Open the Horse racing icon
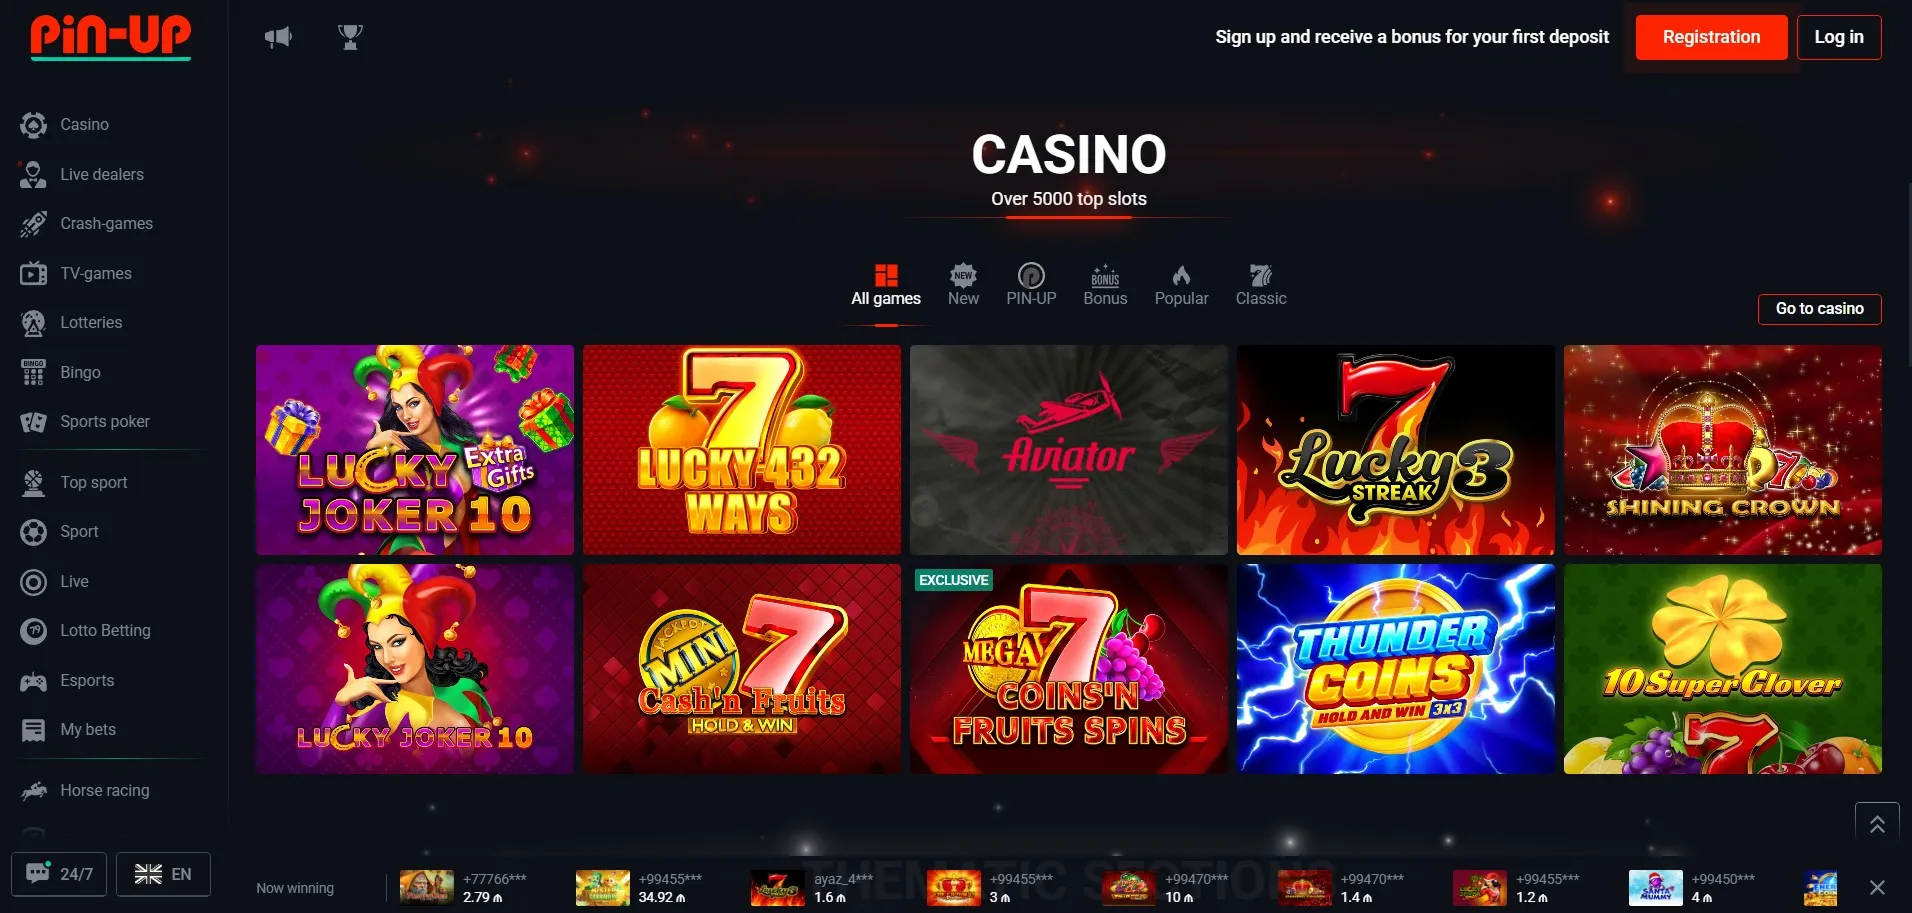This screenshot has width=1912, height=913. click(x=33, y=791)
